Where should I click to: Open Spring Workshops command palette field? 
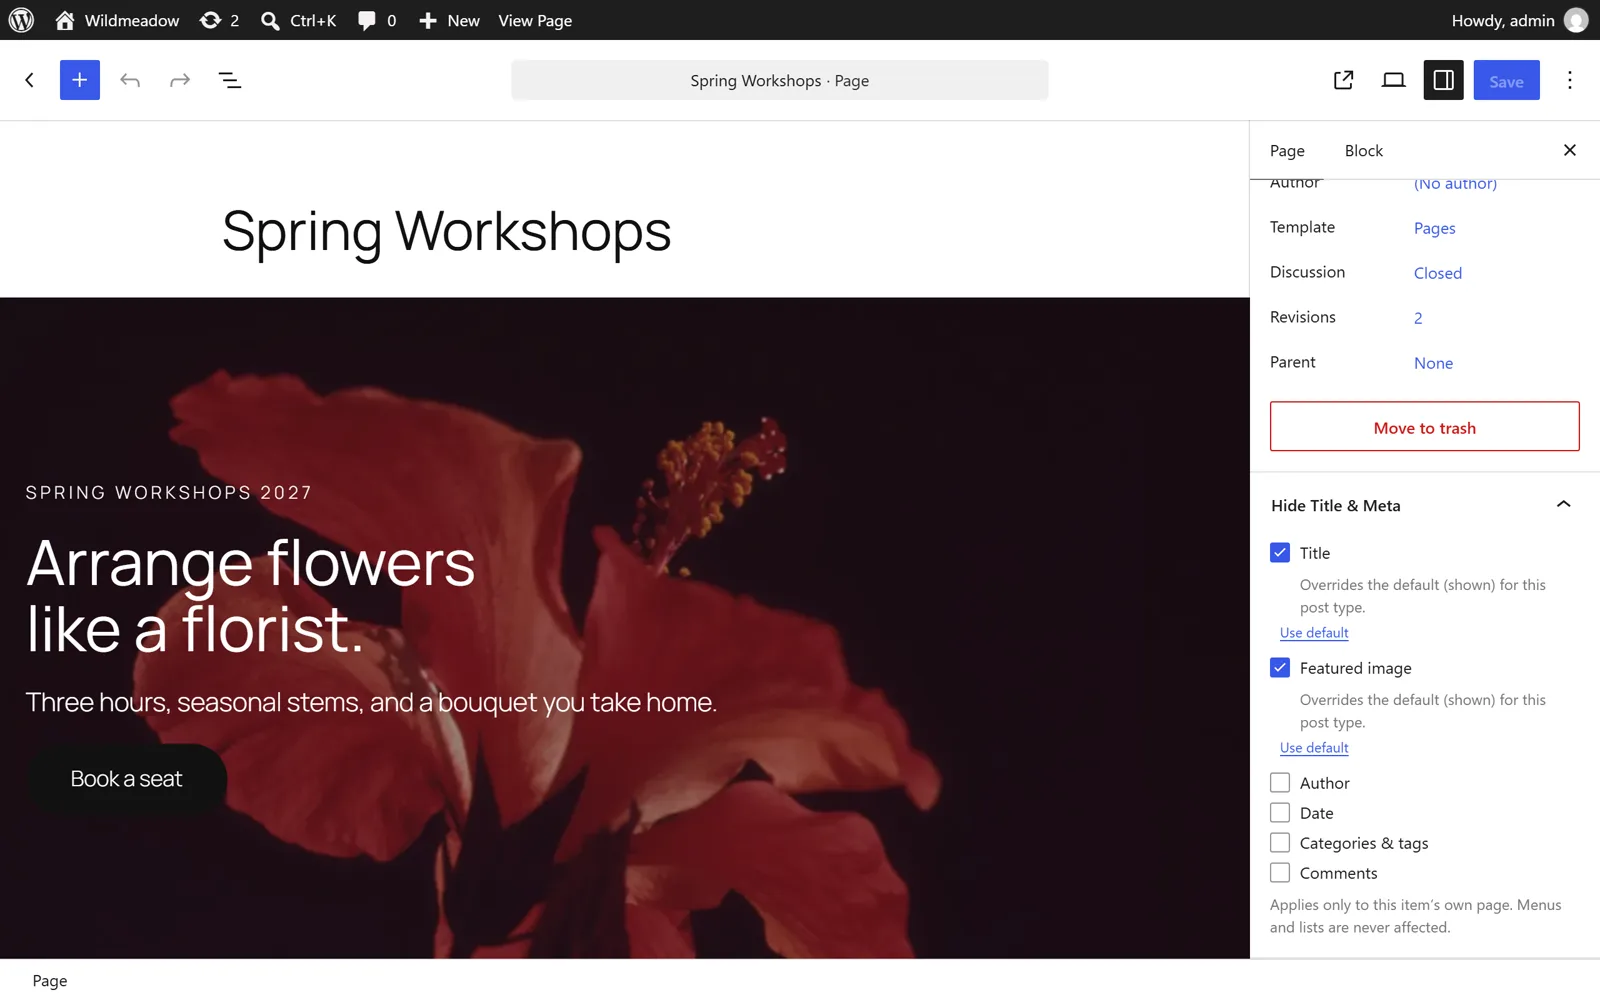pyautogui.click(x=780, y=80)
